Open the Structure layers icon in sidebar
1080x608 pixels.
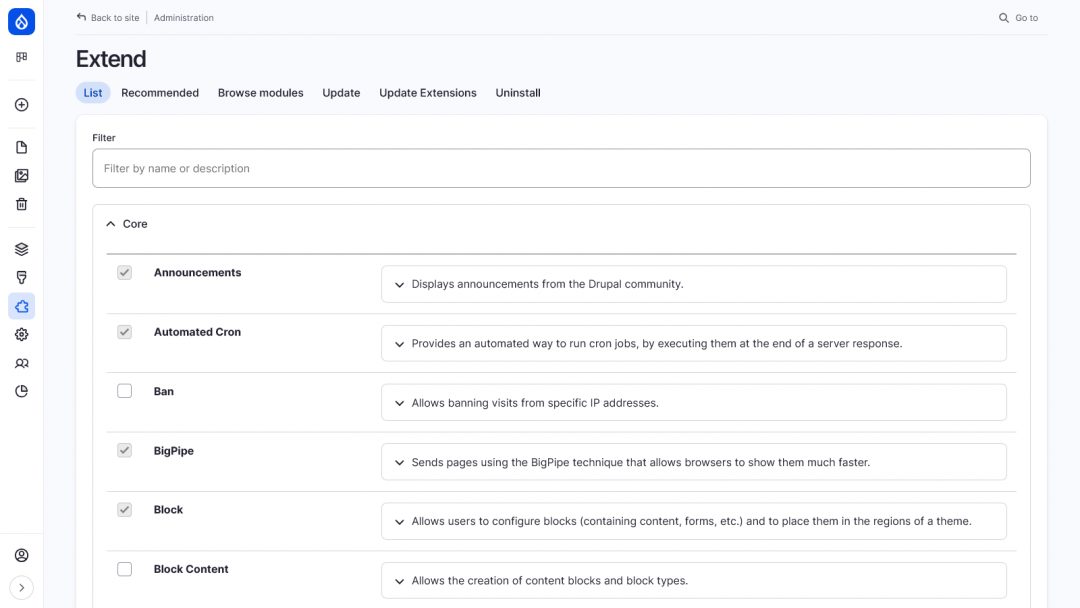[21, 249]
